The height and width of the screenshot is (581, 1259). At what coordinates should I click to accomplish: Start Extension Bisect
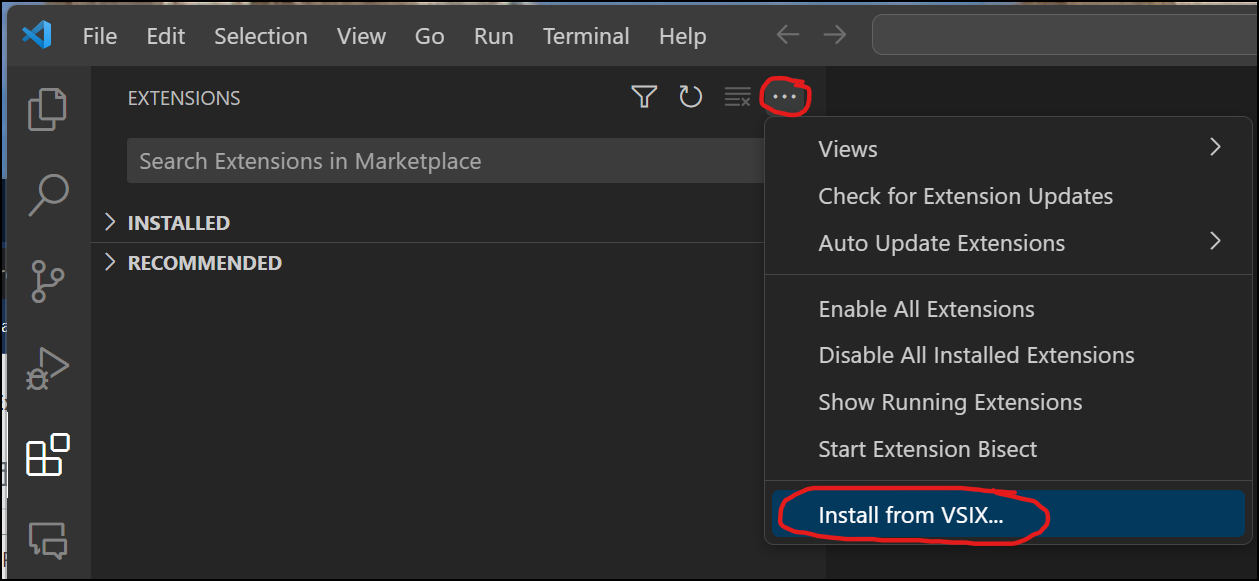(928, 448)
